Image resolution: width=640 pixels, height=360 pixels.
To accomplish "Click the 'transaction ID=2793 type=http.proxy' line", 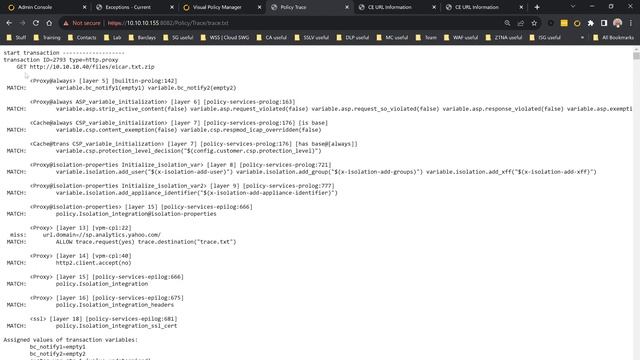I will [x=61, y=60].
